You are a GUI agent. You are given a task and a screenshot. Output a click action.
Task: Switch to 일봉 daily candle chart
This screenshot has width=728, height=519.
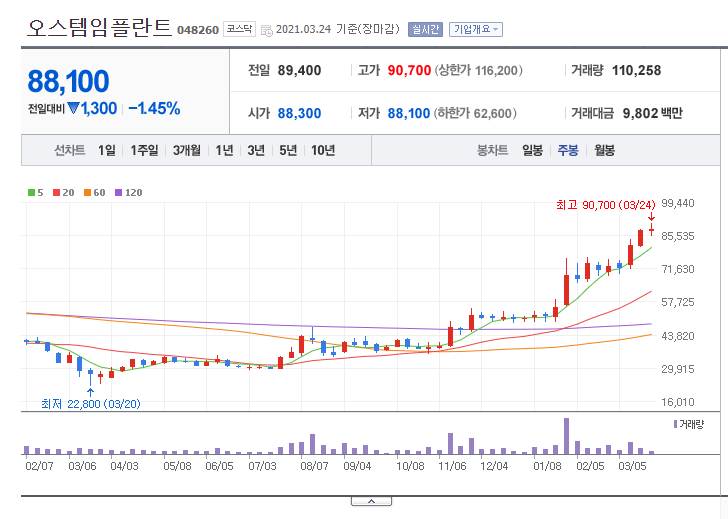[x=533, y=150]
